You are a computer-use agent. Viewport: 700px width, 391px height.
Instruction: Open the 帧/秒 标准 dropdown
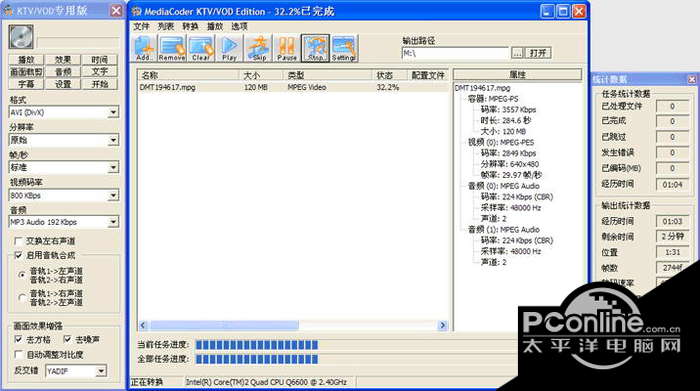click(x=113, y=168)
